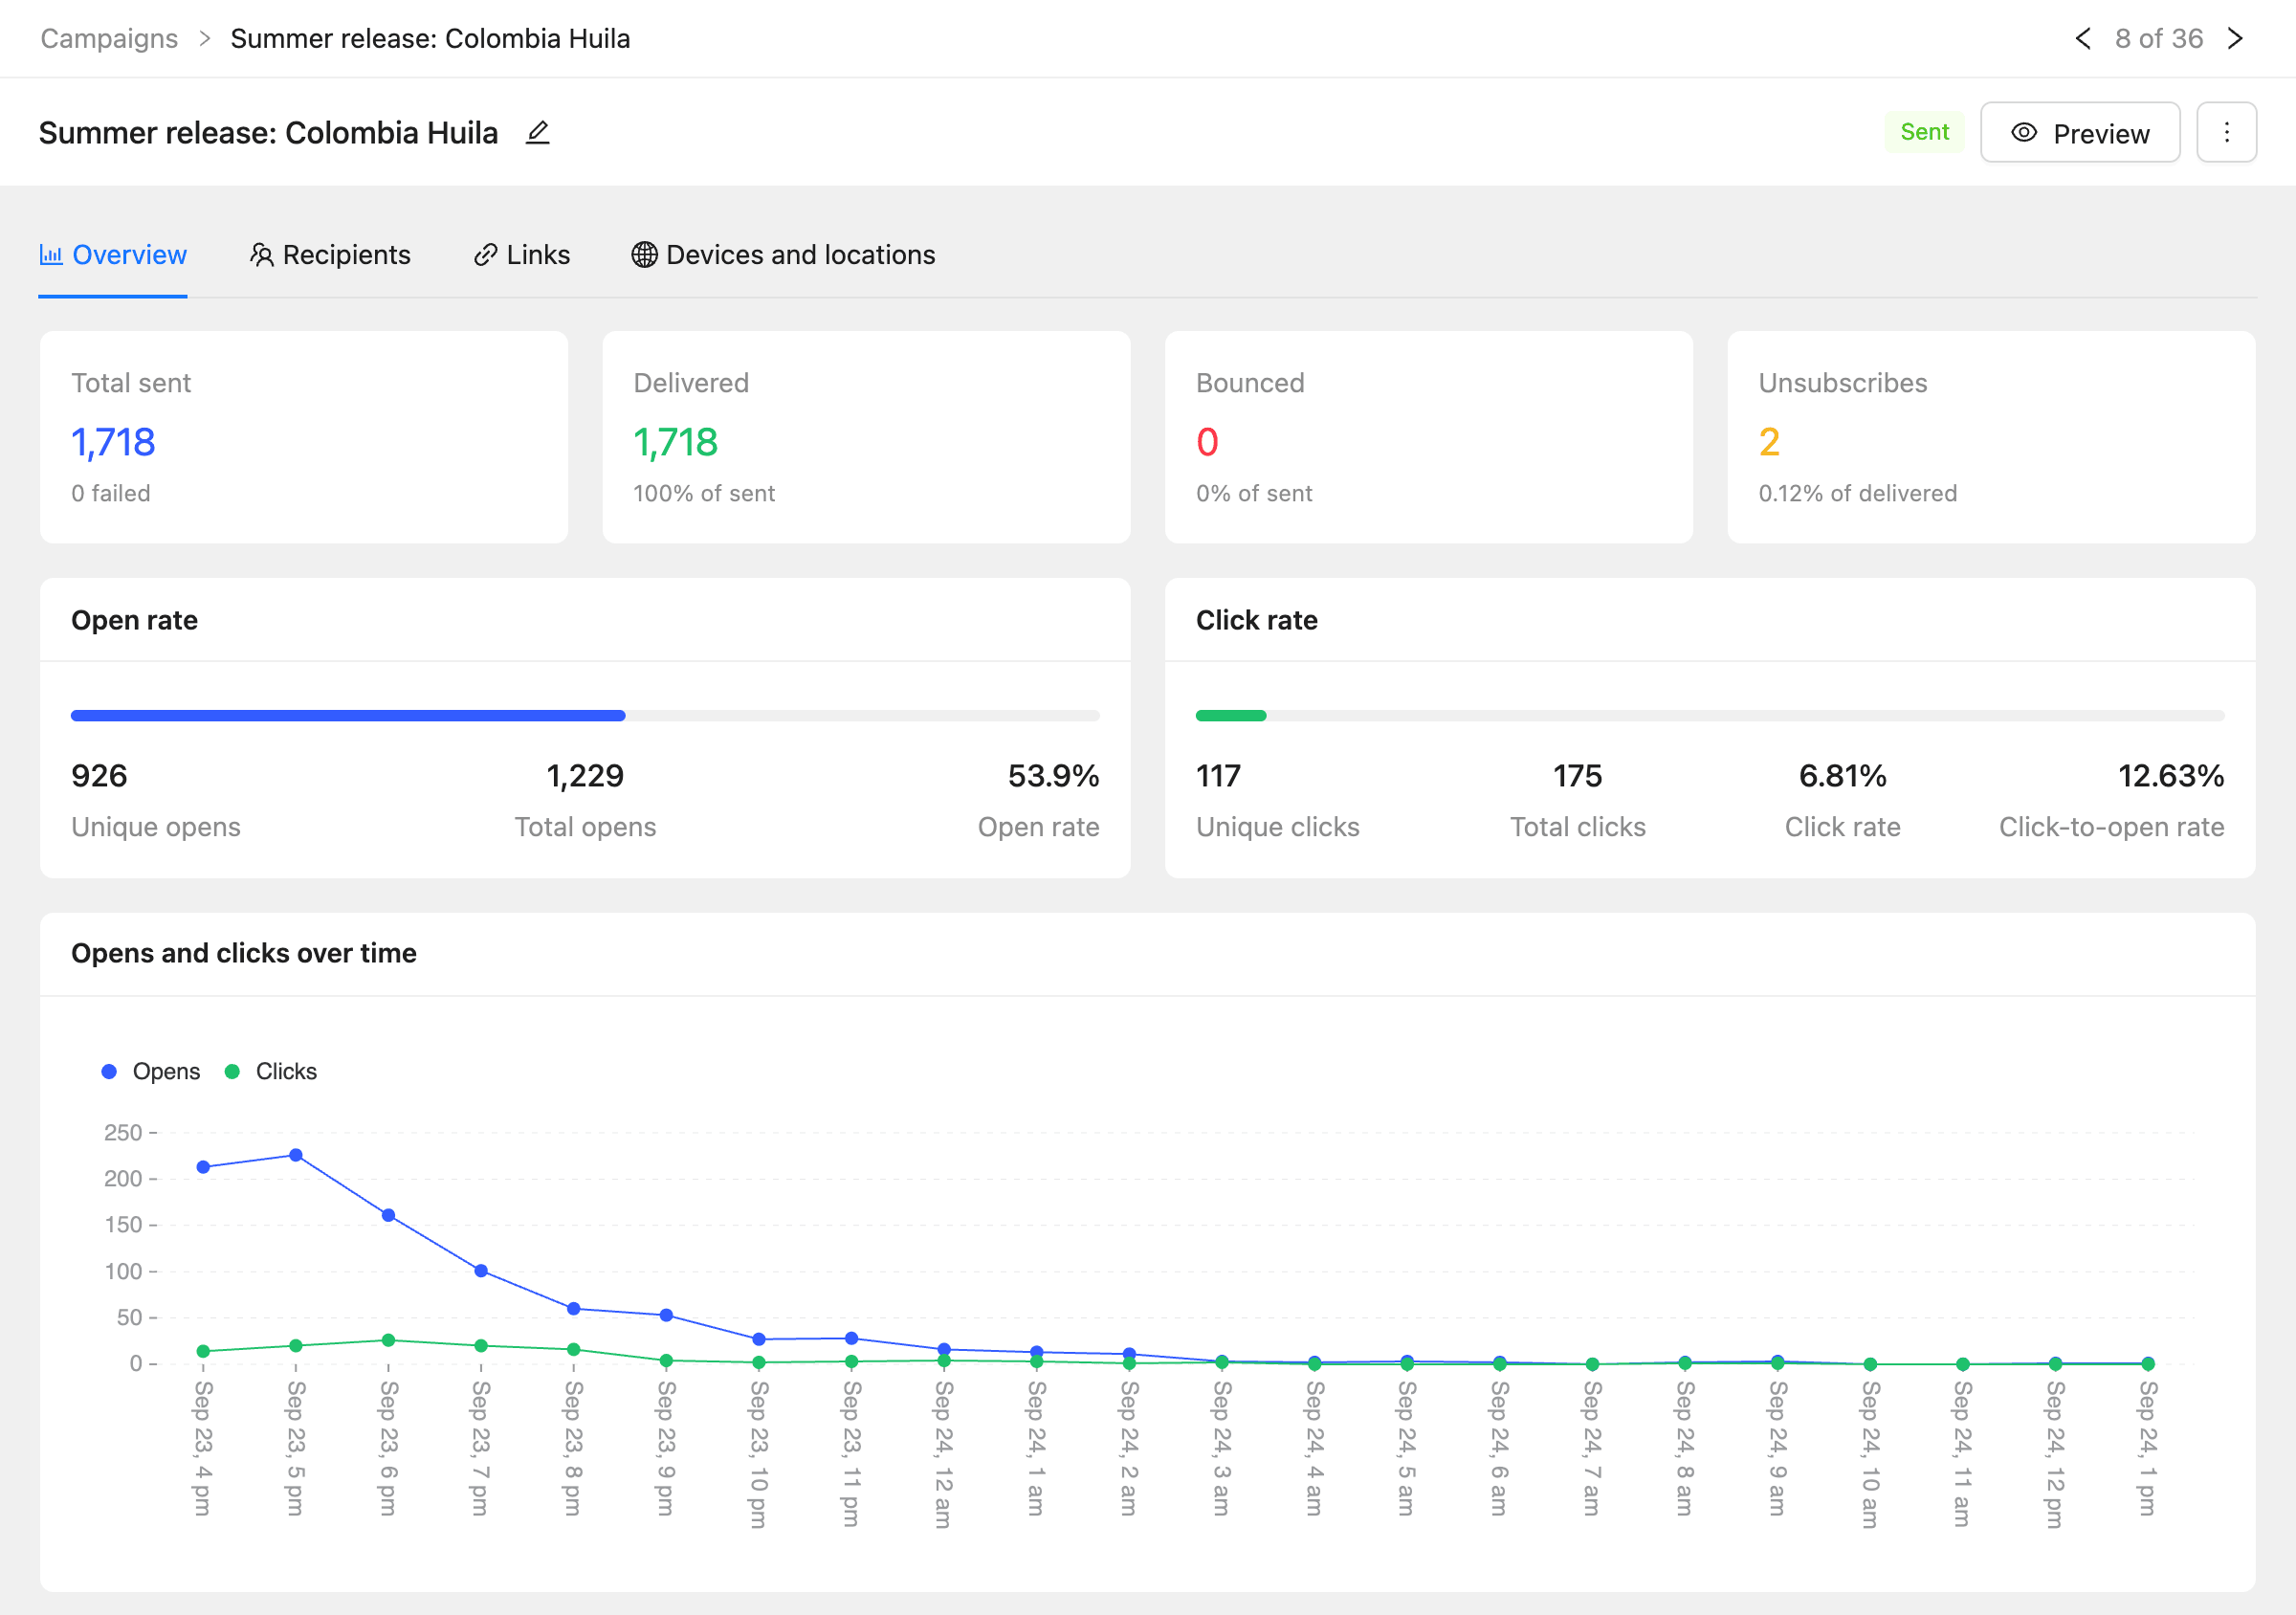Click the Opens data point at Sep 23, 7 pm
The width and height of the screenshot is (2296, 1615).
[x=481, y=1271]
